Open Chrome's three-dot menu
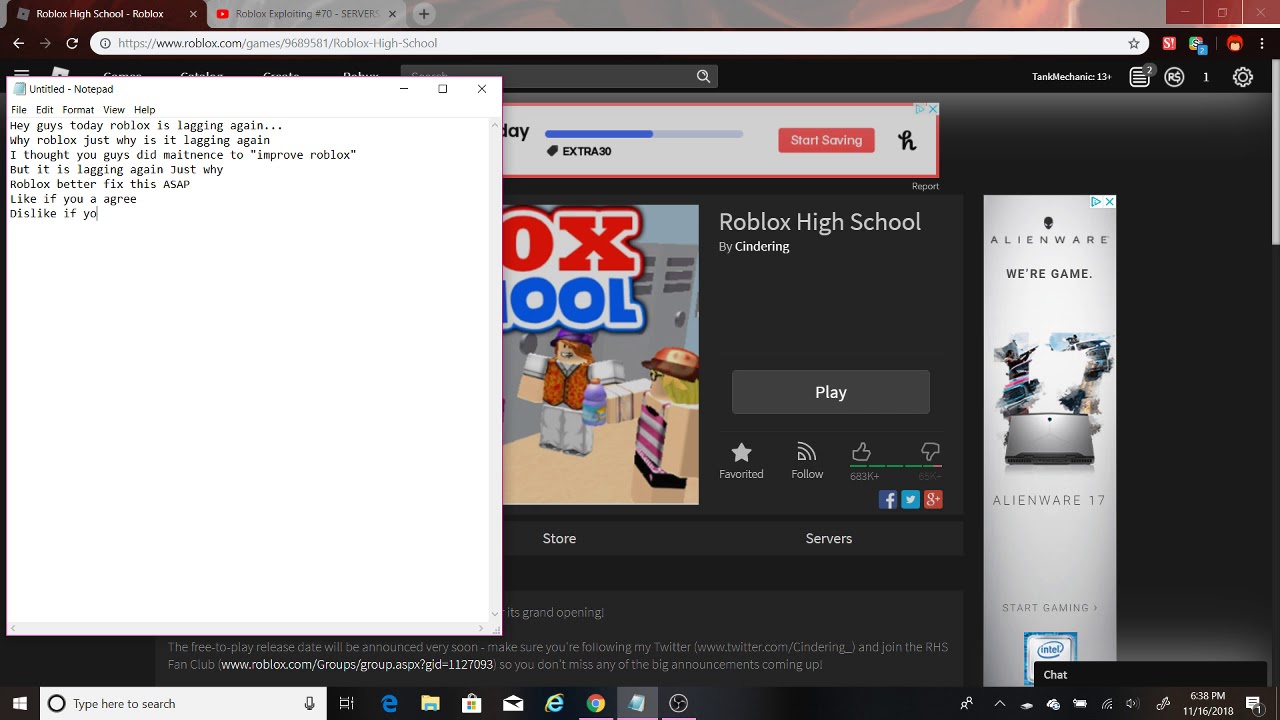 tap(1262, 43)
